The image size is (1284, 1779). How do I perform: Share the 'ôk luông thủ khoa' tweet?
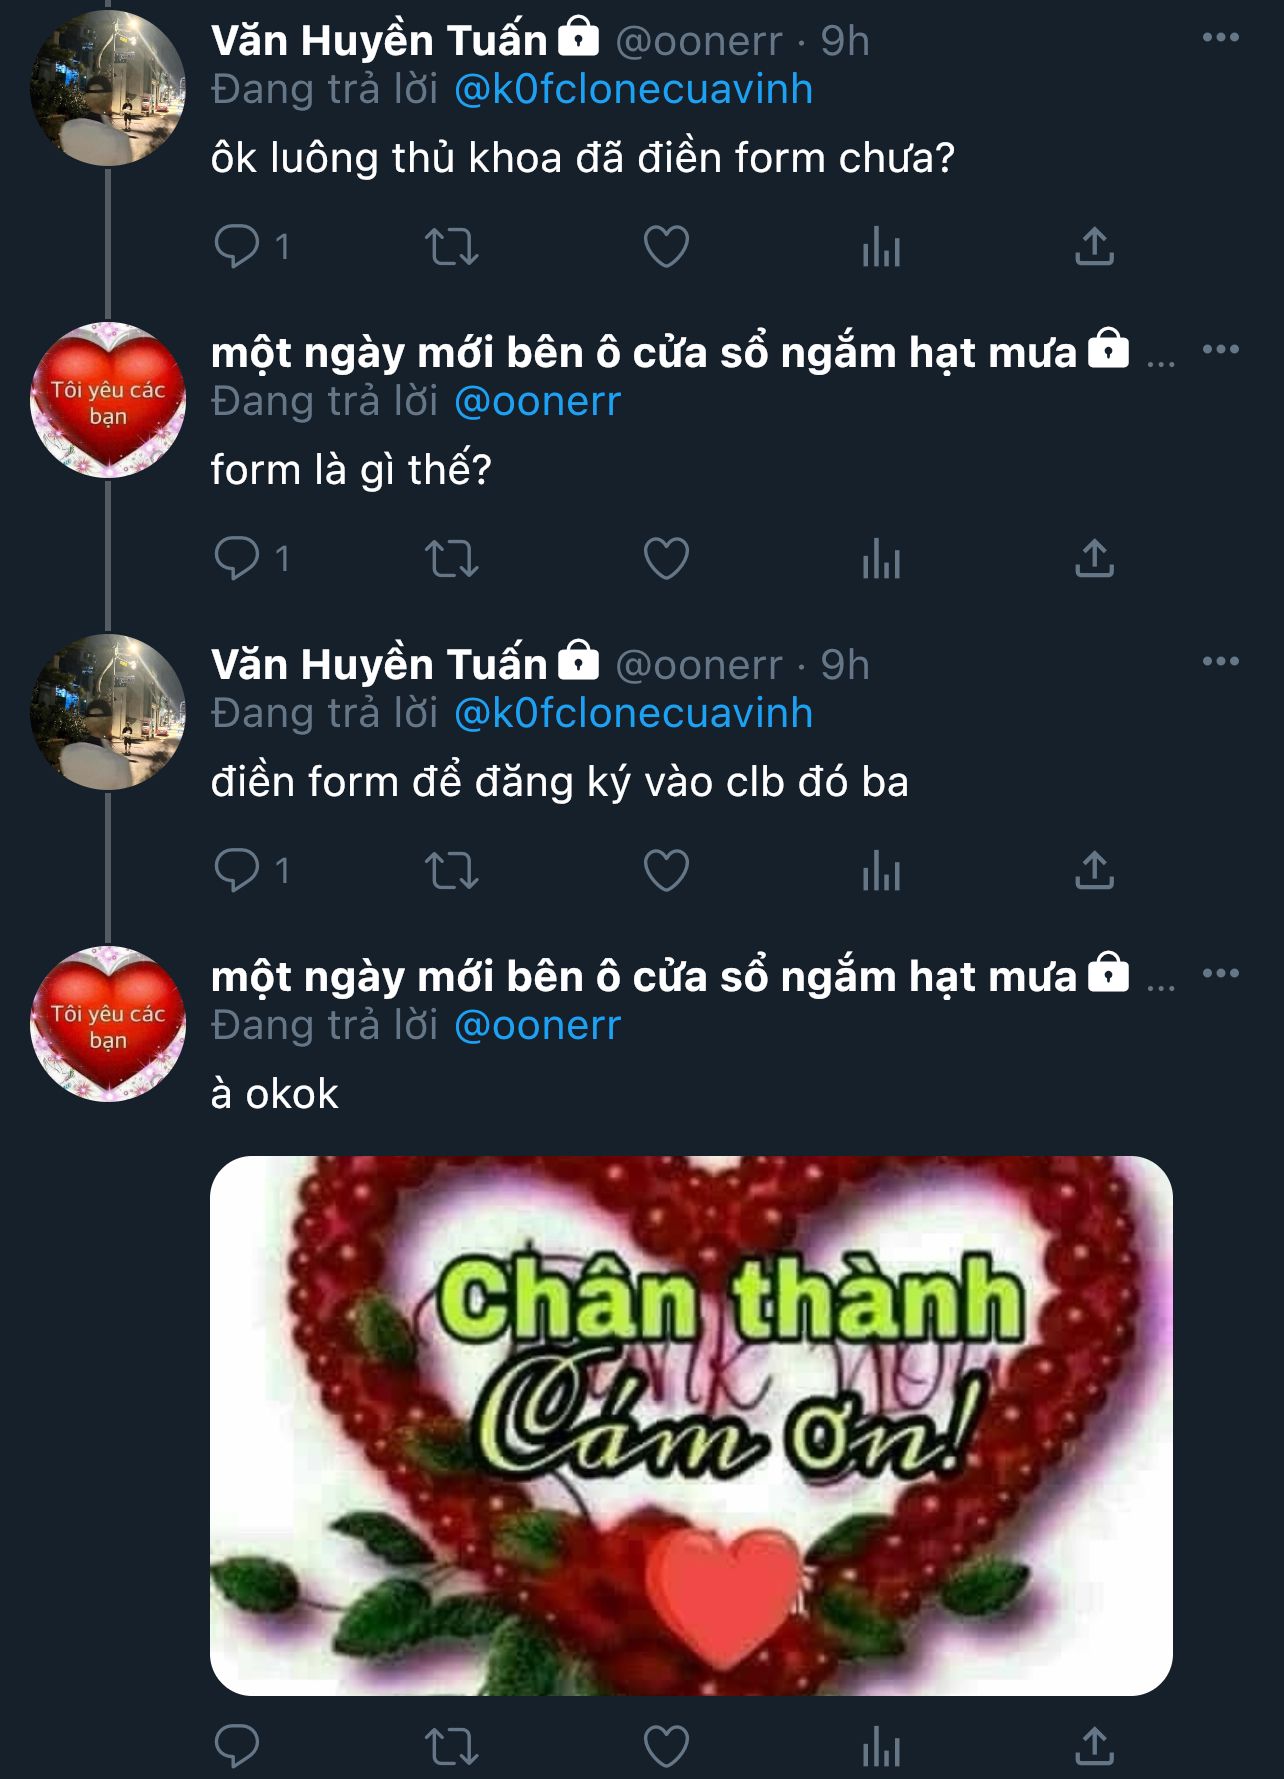1095,246
